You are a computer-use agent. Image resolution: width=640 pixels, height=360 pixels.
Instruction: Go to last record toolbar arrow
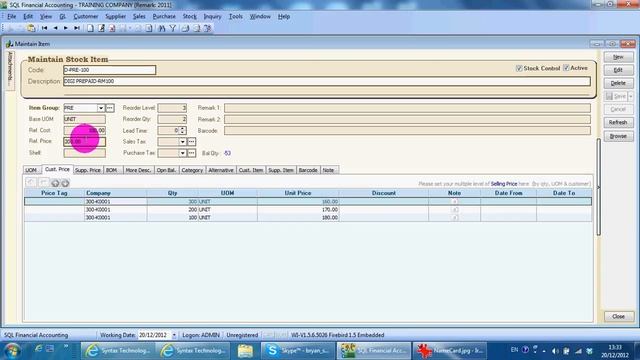(77, 28)
